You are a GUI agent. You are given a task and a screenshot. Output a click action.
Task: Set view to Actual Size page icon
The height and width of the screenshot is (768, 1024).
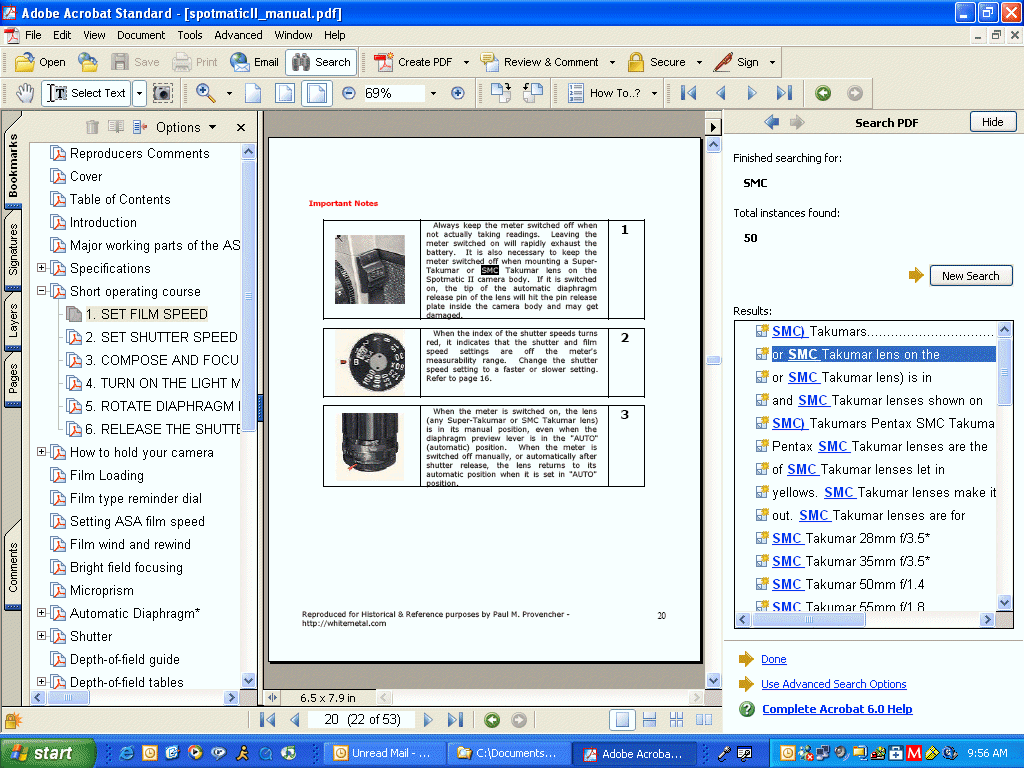pyautogui.click(x=253, y=93)
